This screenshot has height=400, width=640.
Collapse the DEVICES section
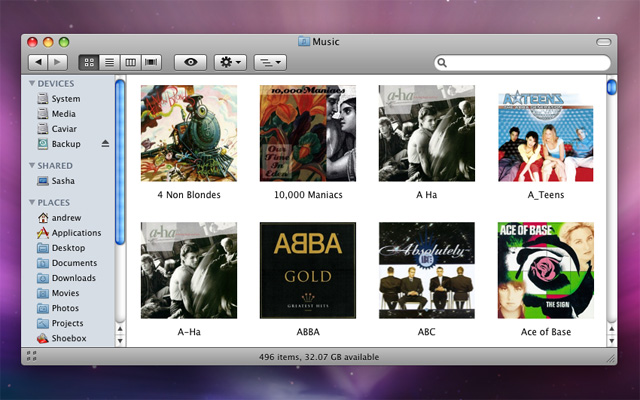click(x=32, y=84)
